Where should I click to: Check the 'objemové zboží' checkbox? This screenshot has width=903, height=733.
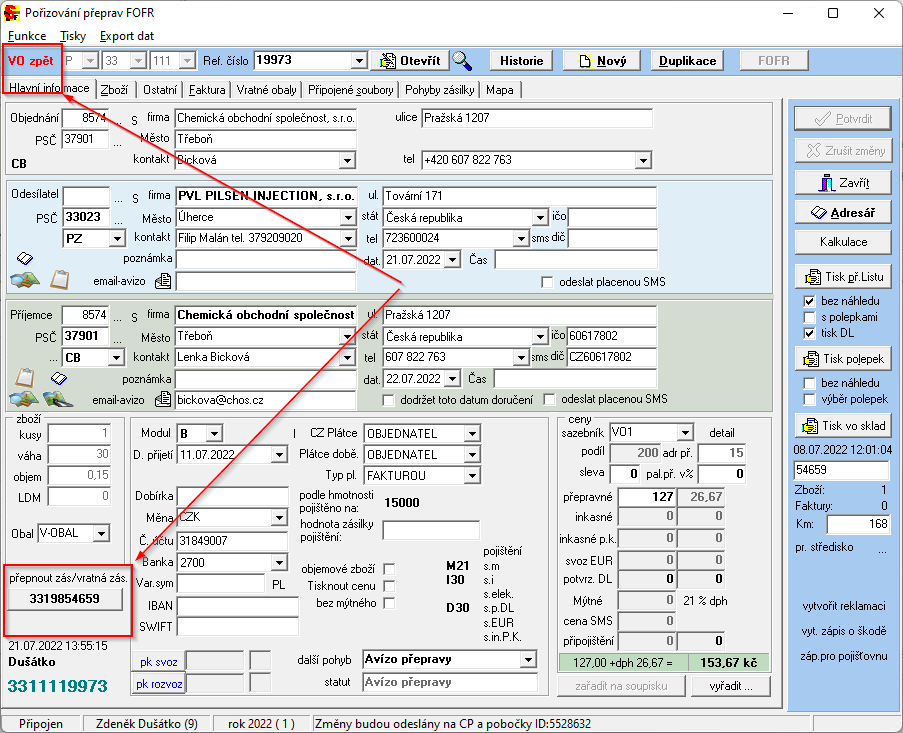(x=389, y=569)
